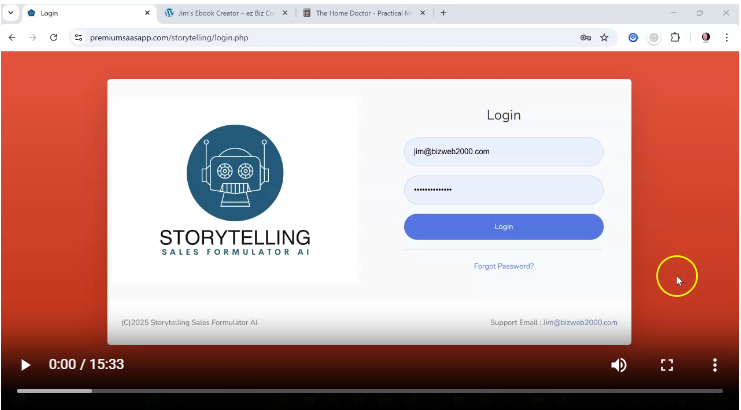Mute the video volume speaker icon
741x410 pixels.
coord(618,365)
